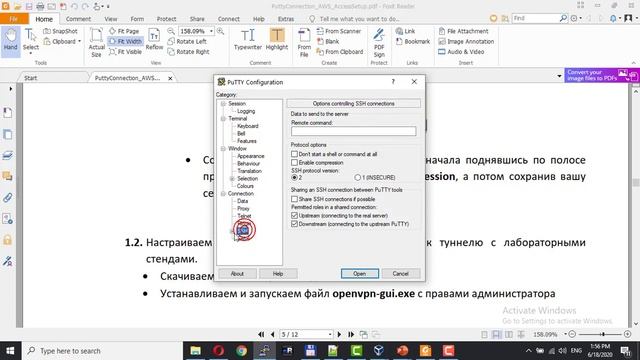Open the Clipboard dropdown arrow

click(x=79, y=41)
